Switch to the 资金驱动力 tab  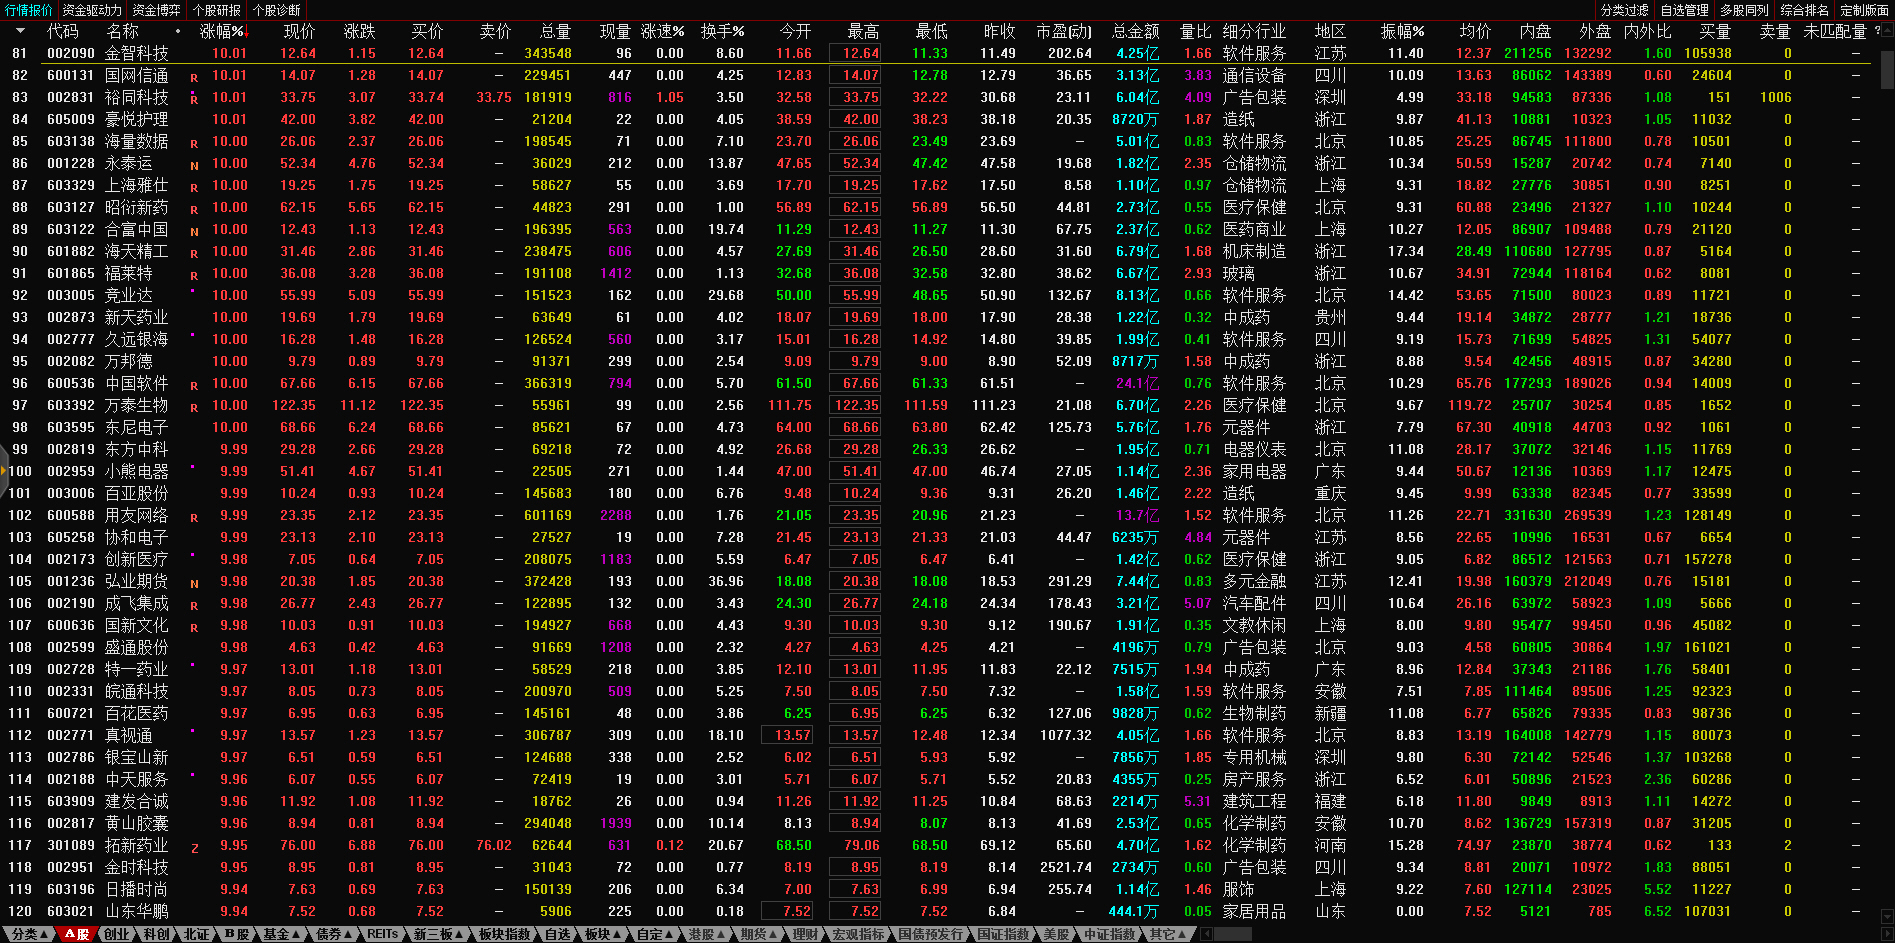[91, 10]
